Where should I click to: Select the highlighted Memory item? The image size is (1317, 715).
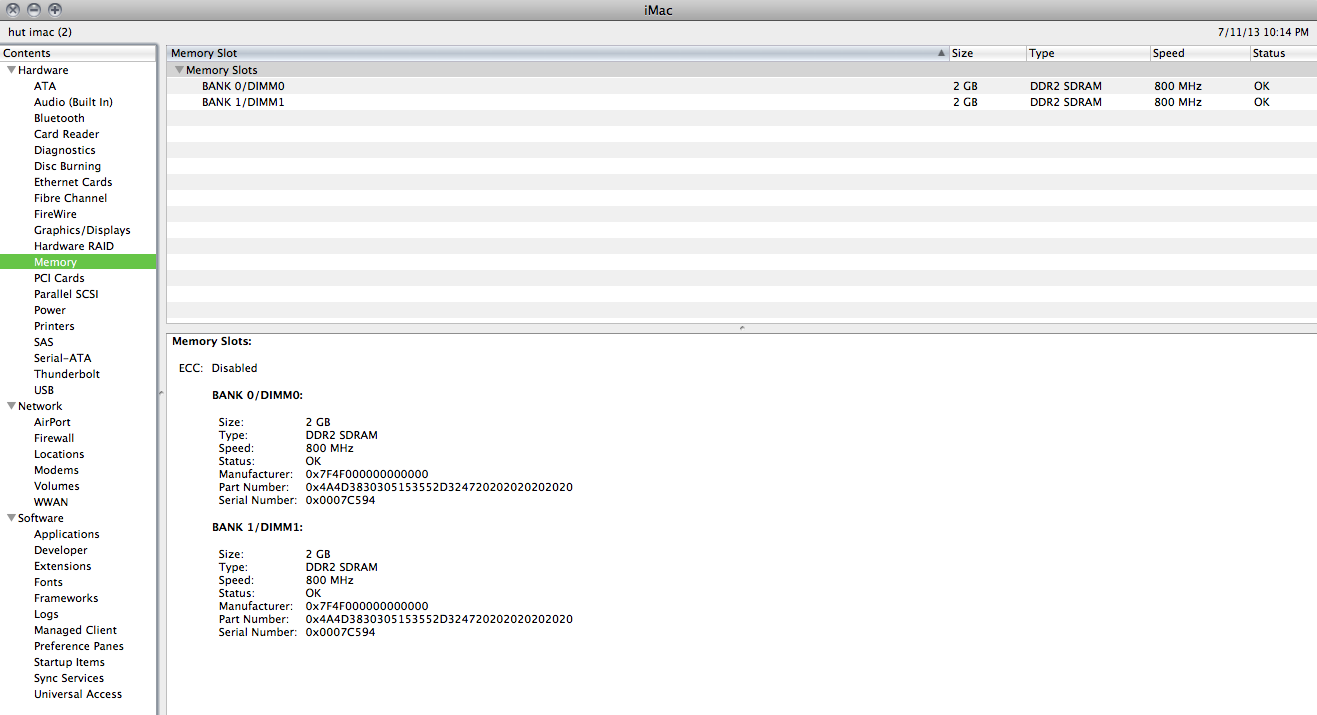(x=78, y=262)
